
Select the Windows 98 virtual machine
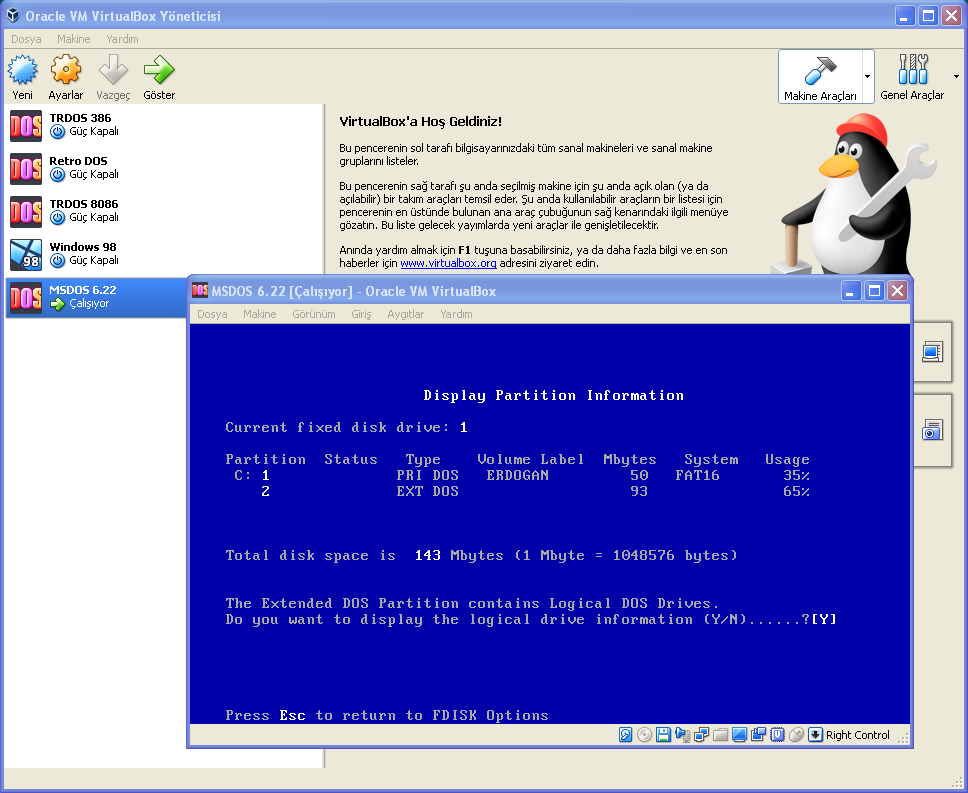164,255
